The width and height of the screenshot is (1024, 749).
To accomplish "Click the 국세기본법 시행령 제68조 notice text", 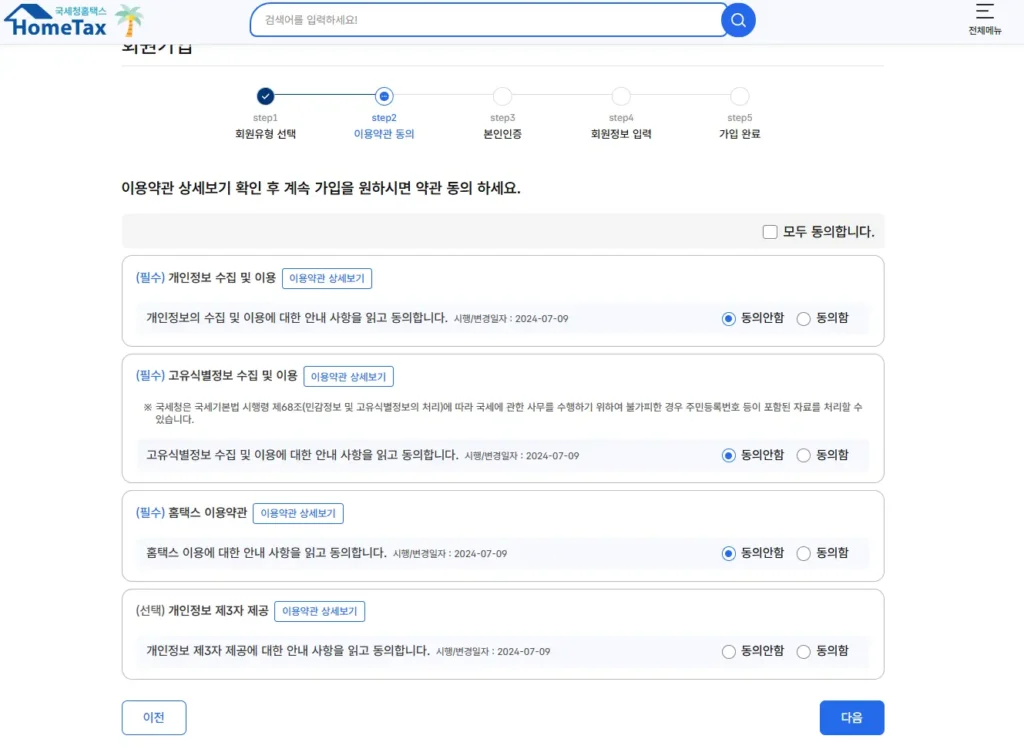I will (x=504, y=413).
